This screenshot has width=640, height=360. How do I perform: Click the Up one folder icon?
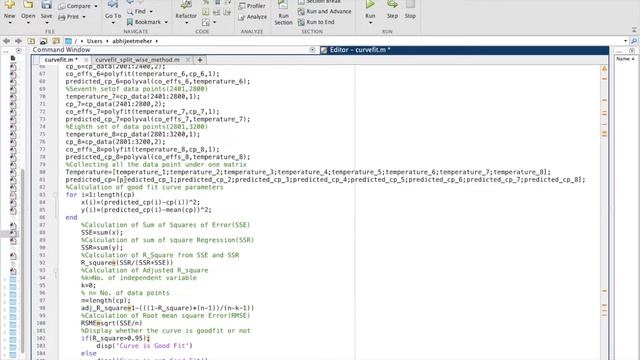31,41
